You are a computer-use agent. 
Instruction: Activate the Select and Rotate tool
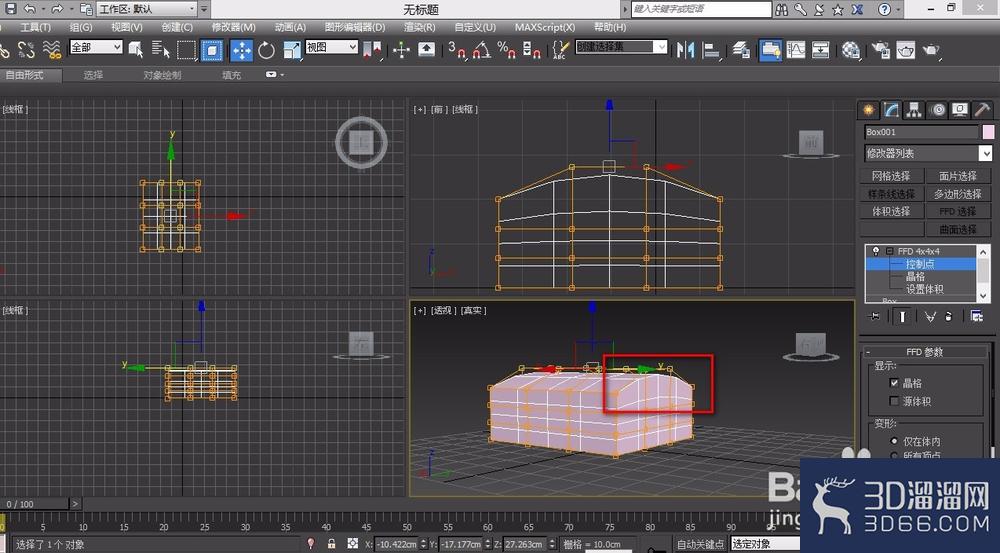(267, 50)
